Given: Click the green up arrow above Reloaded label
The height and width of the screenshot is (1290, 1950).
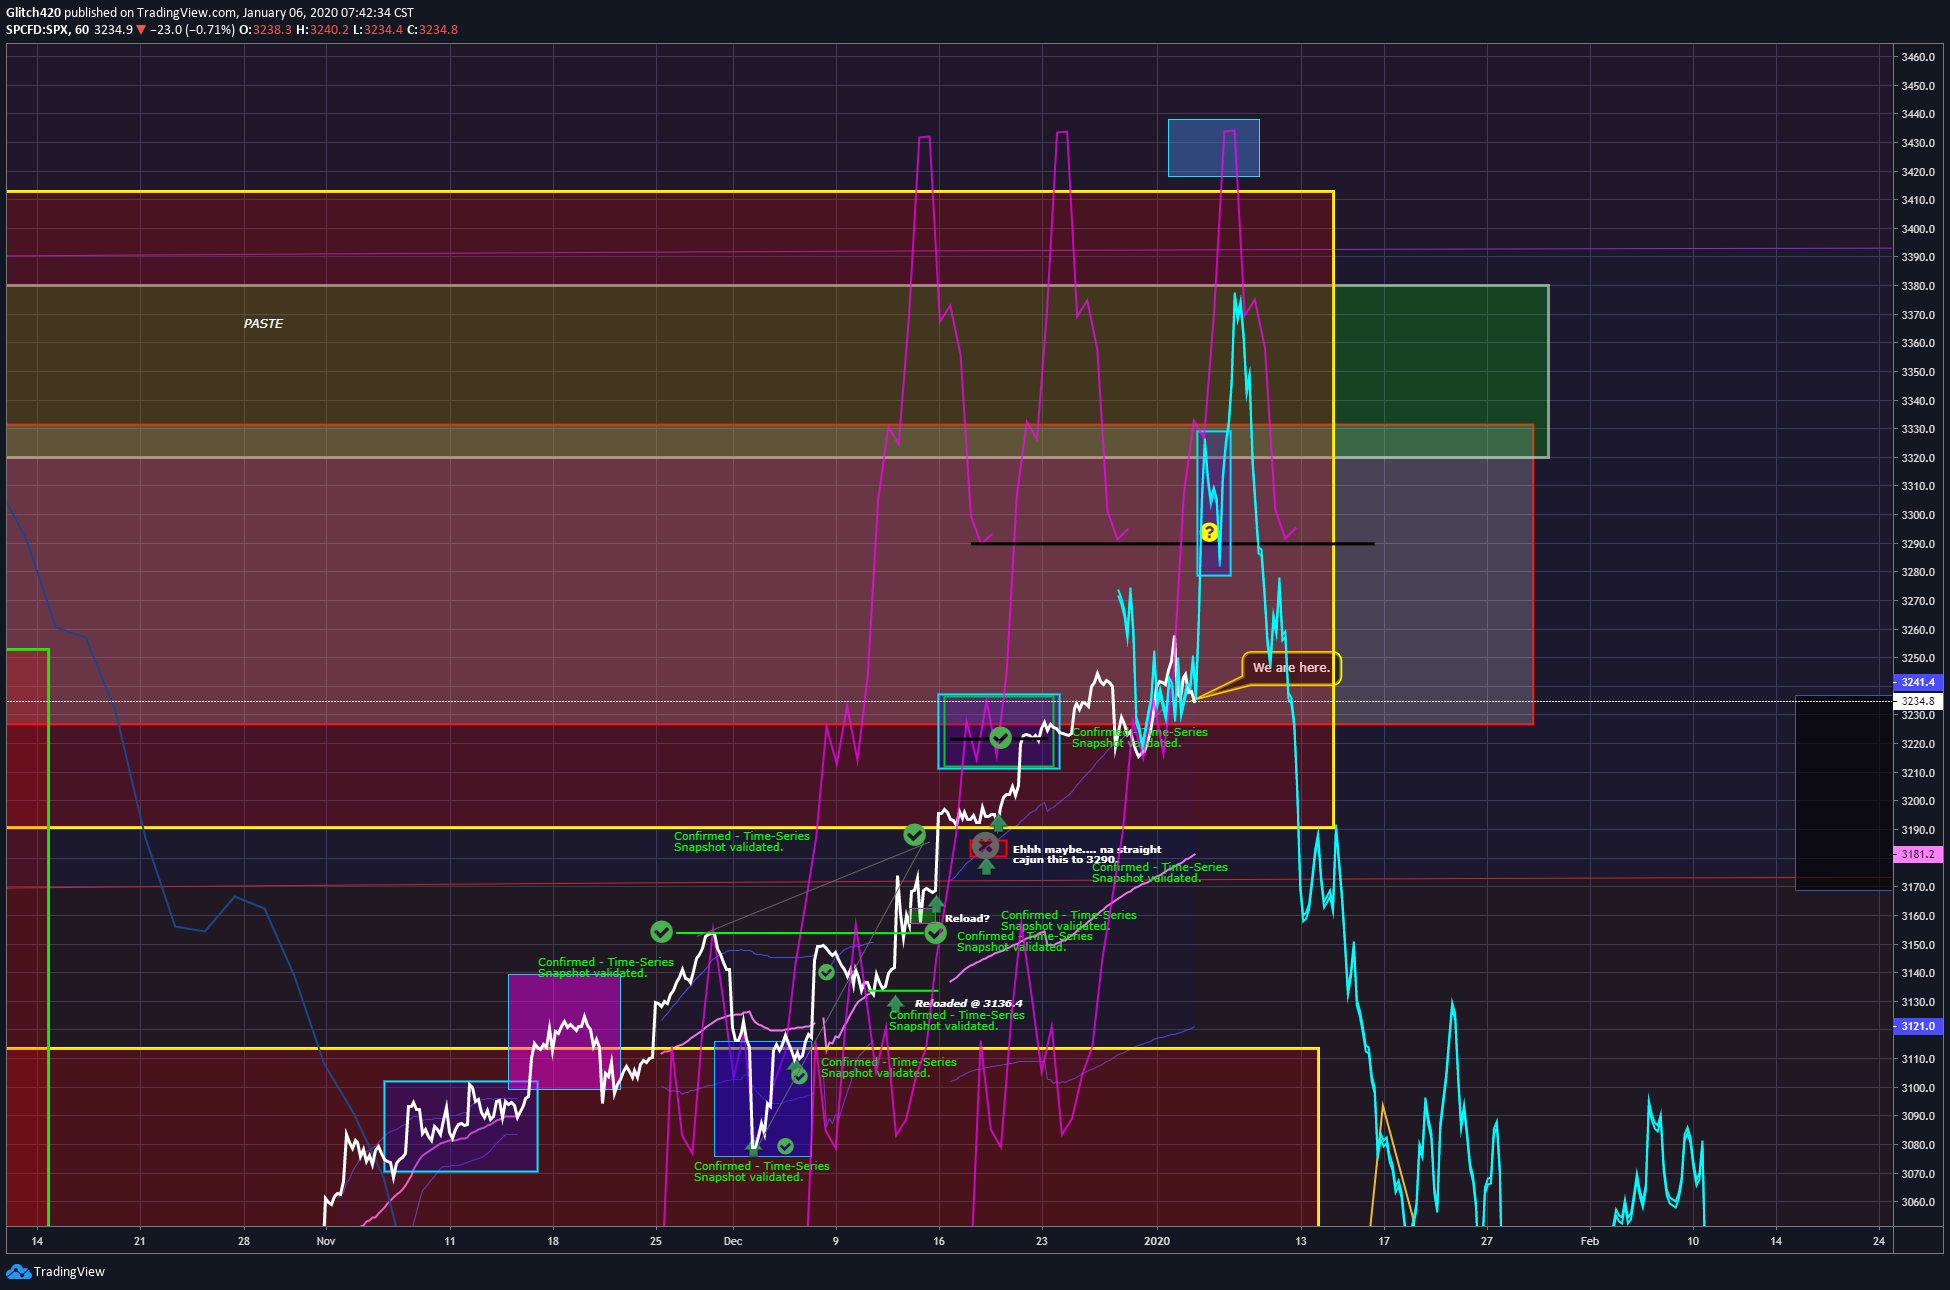Looking at the screenshot, I should click(x=895, y=1002).
